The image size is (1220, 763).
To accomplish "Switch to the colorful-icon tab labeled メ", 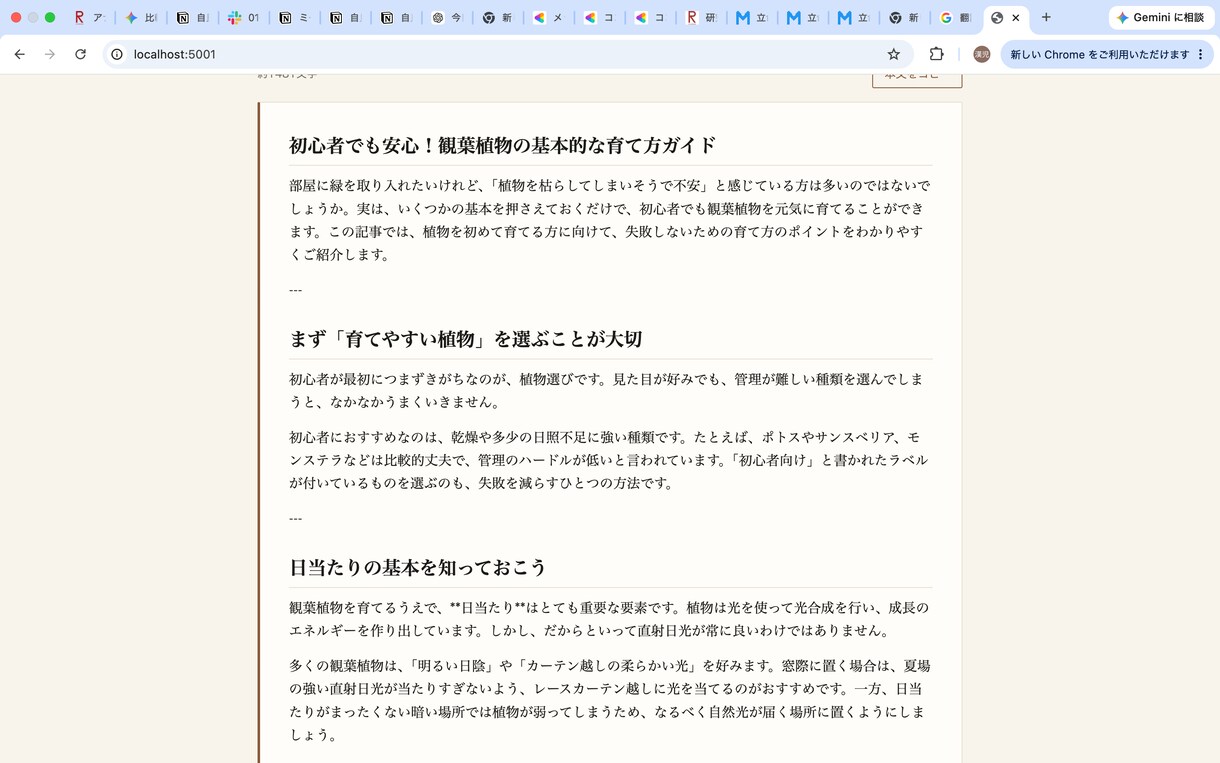I will pos(548,17).
